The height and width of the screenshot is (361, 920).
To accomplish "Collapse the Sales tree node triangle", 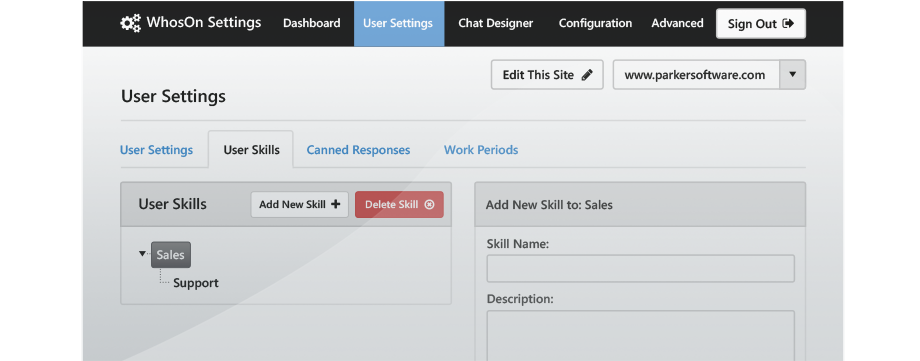I will 142,254.
